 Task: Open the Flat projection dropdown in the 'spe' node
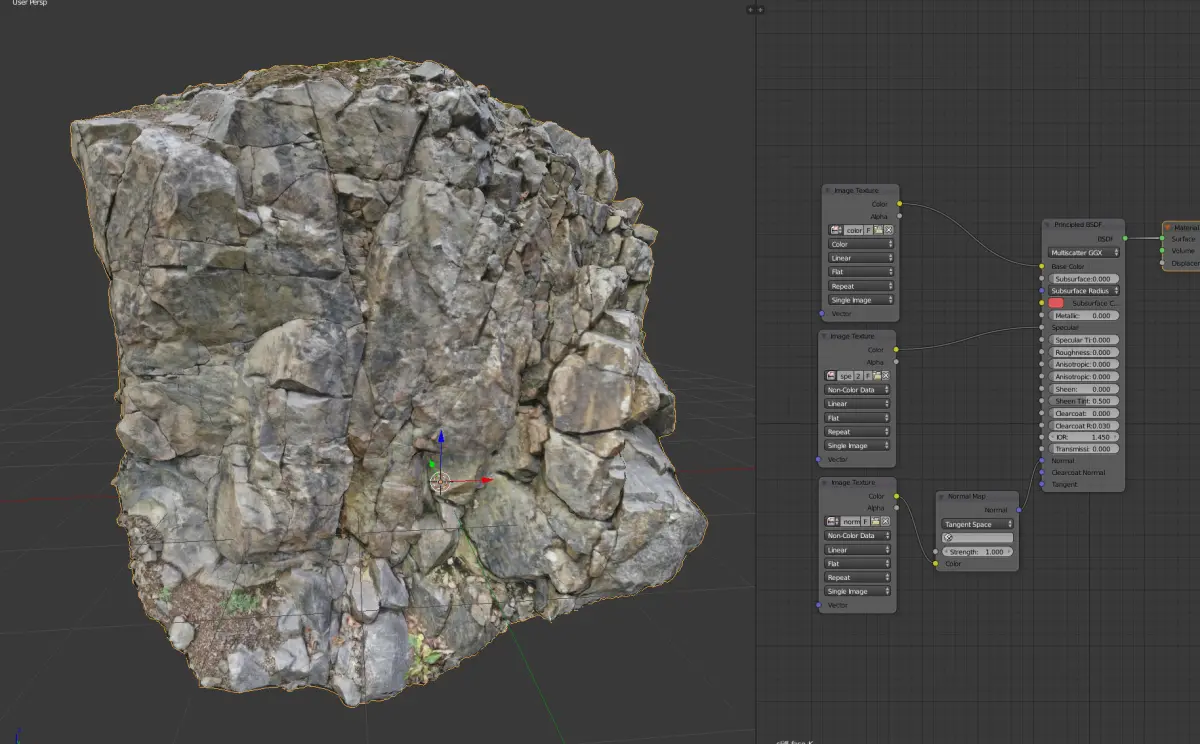(857, 418)
